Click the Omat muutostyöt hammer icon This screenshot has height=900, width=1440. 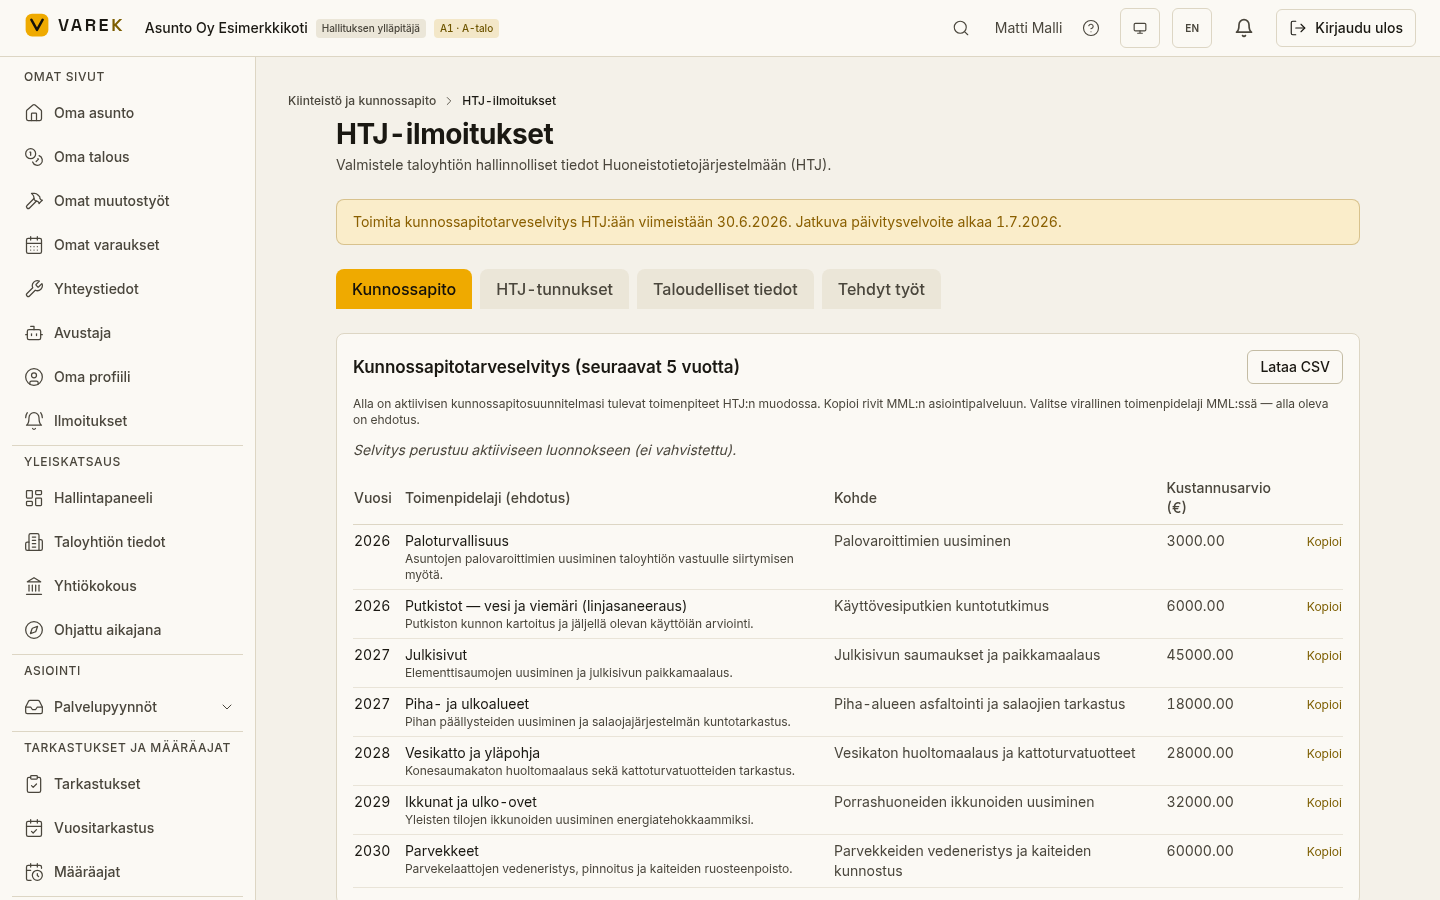point(34,201)
